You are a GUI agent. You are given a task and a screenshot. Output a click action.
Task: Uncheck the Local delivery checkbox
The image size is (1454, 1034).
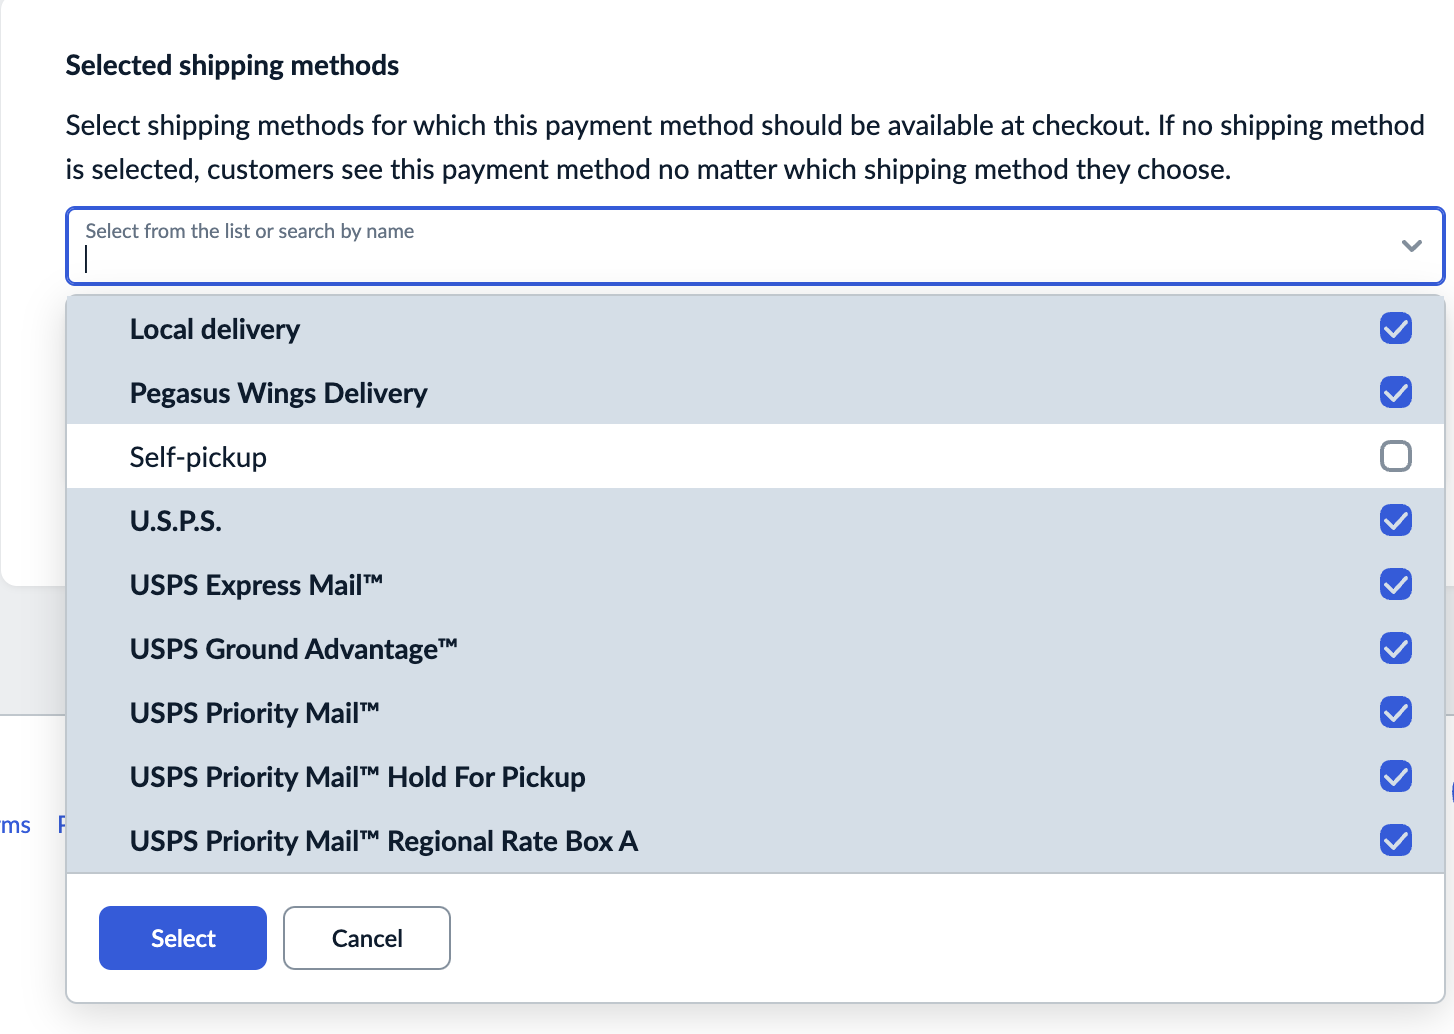tap(1396, 328)
